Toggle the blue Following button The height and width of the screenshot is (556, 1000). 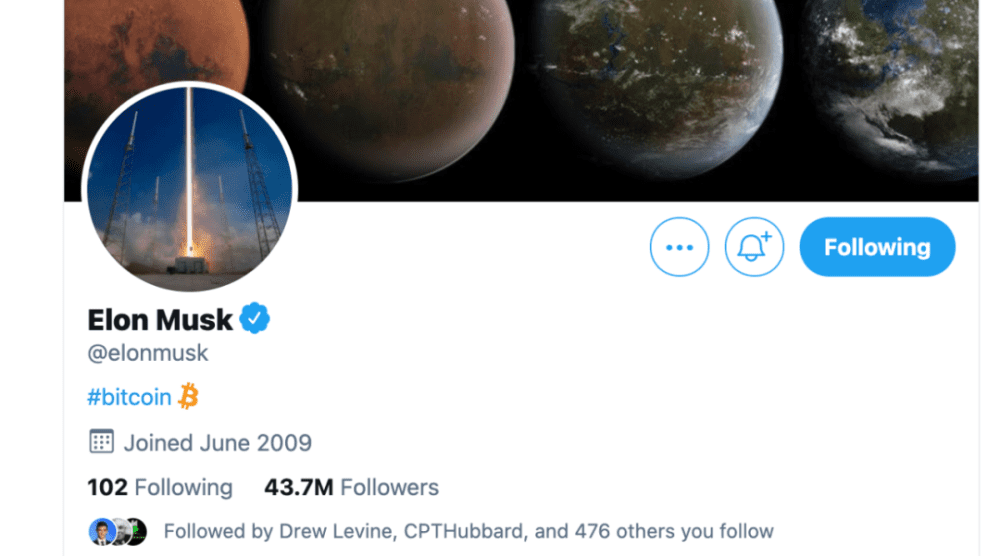pos(877,247)
